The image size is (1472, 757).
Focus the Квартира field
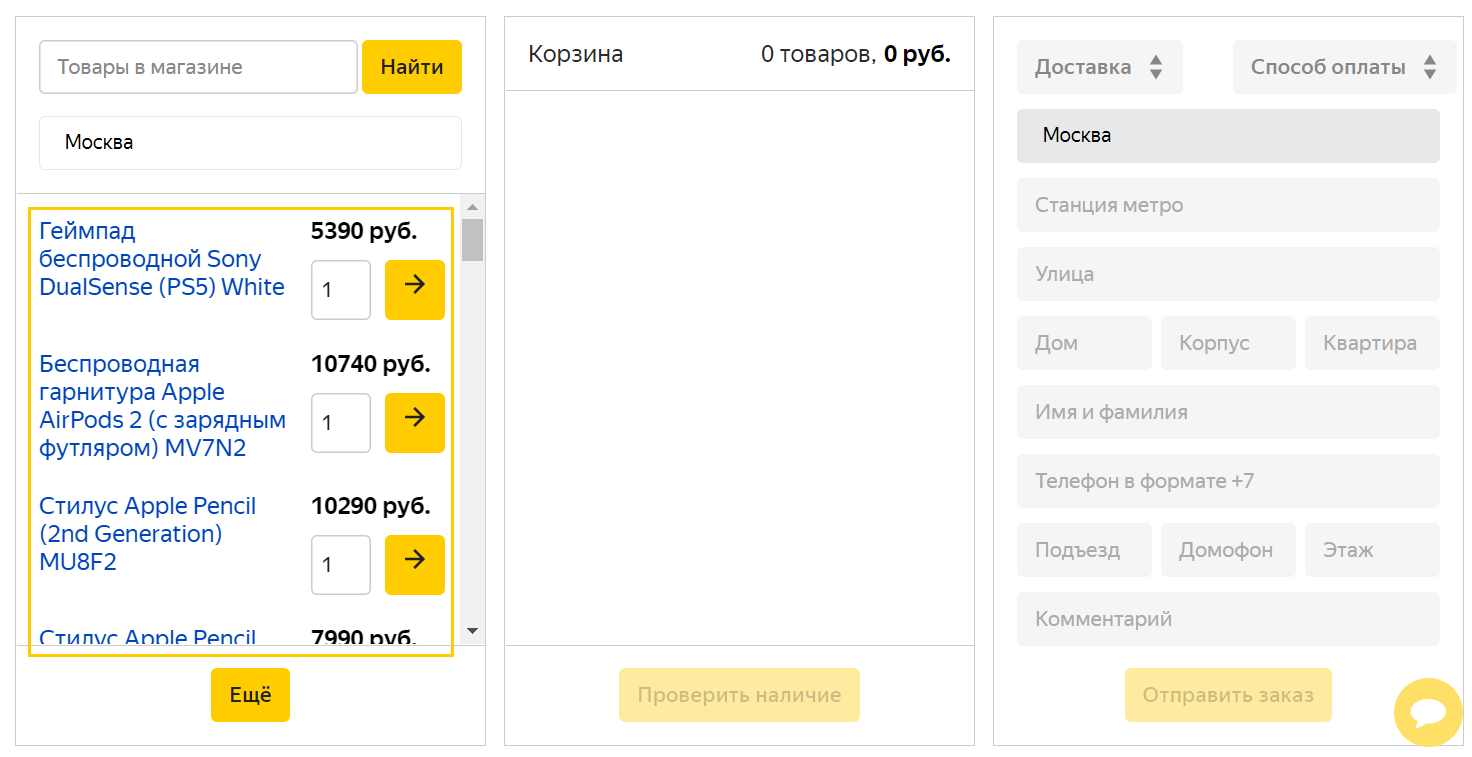(1372, 343)
